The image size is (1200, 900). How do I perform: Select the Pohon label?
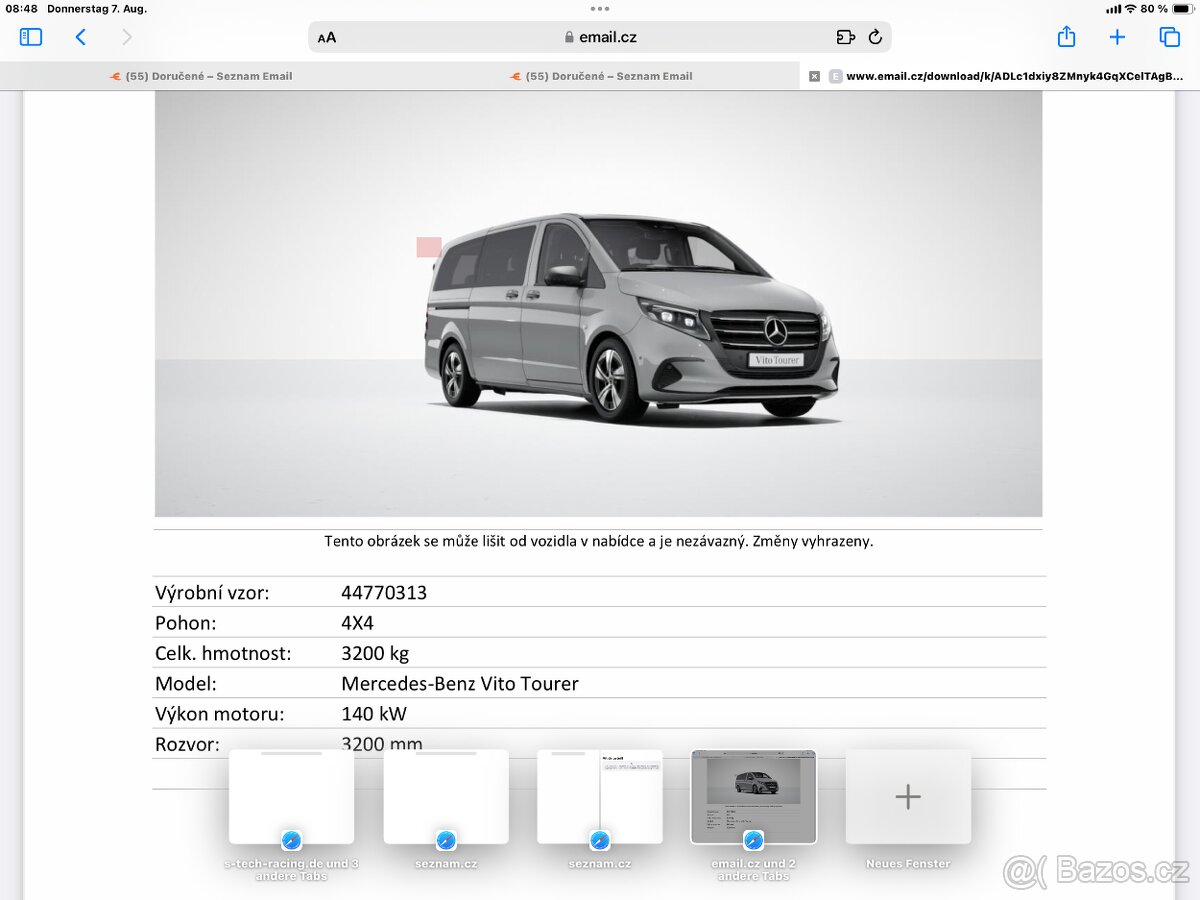[185, 623]
